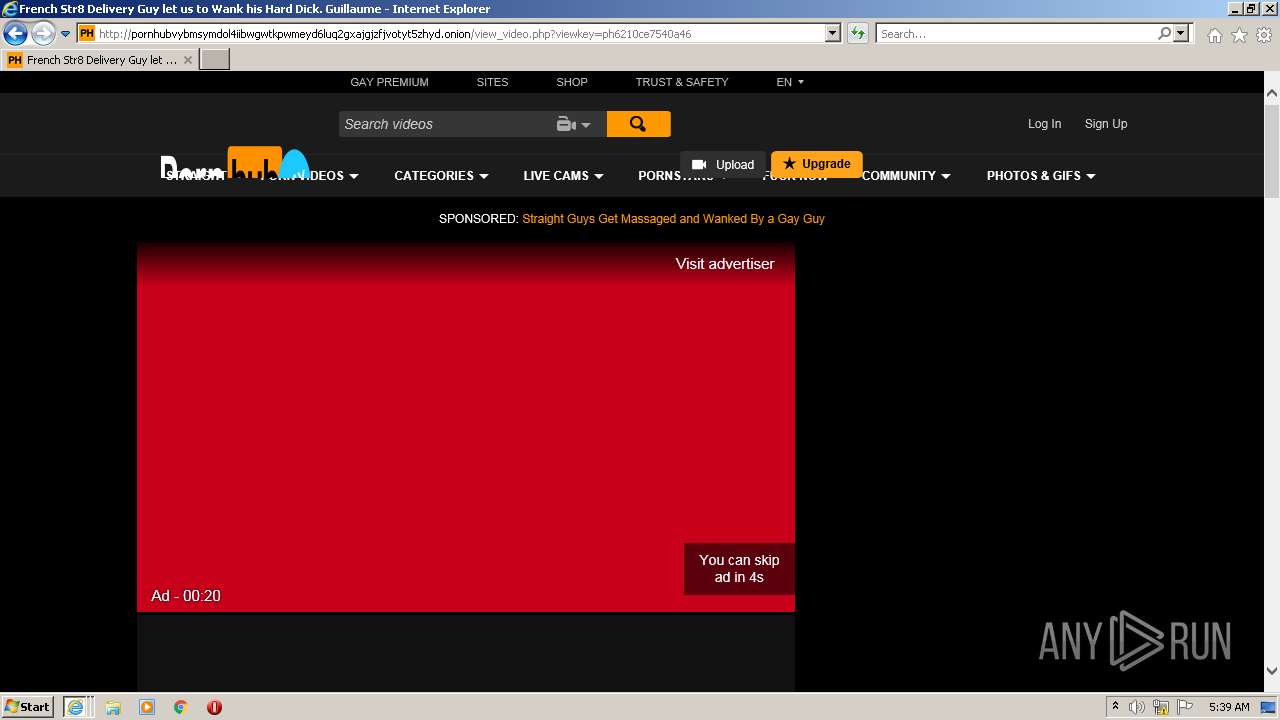Screen dimensions: 1280x720
Task: Expand the EN language dropdown
Action: pyautogui.click(x=790, y=82)
